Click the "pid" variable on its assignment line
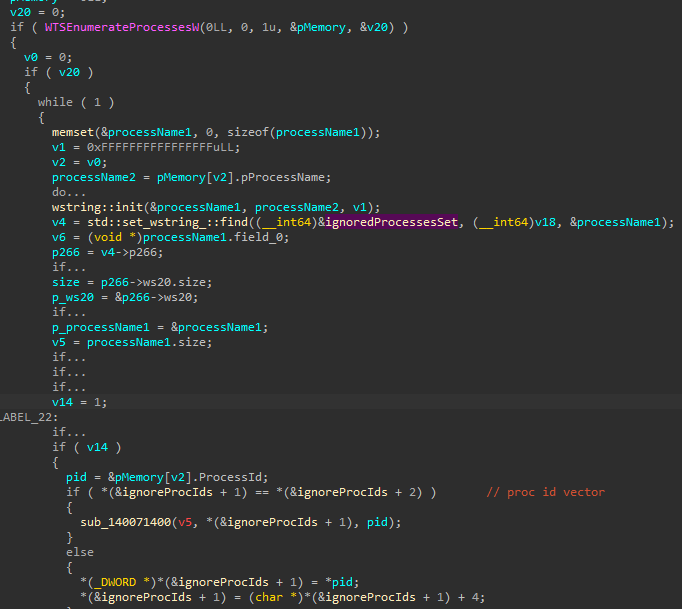Image resolution: width=682 pixels, height=609 pixels. (76, 477)
